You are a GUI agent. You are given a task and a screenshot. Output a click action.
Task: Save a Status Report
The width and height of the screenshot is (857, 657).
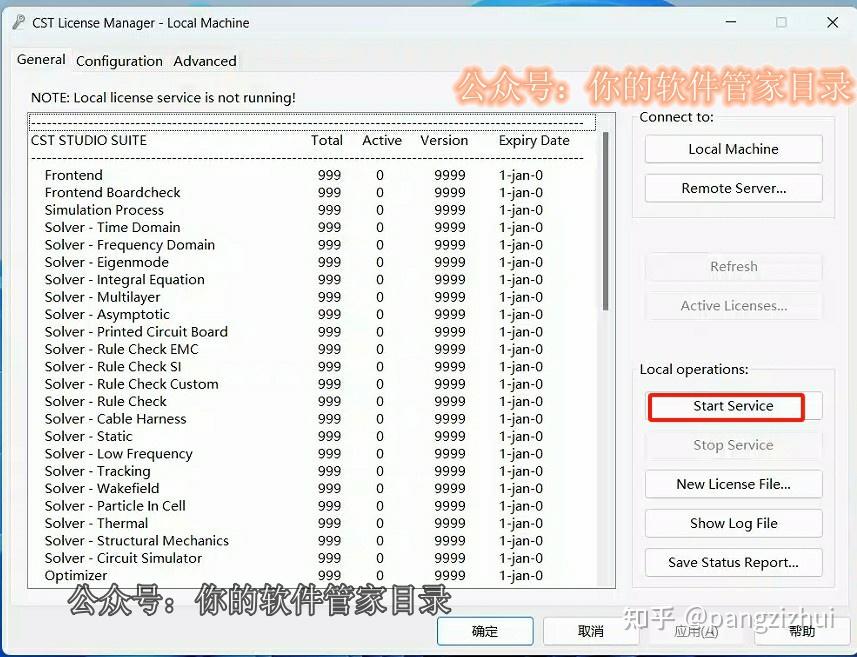[x=733, y=562]
